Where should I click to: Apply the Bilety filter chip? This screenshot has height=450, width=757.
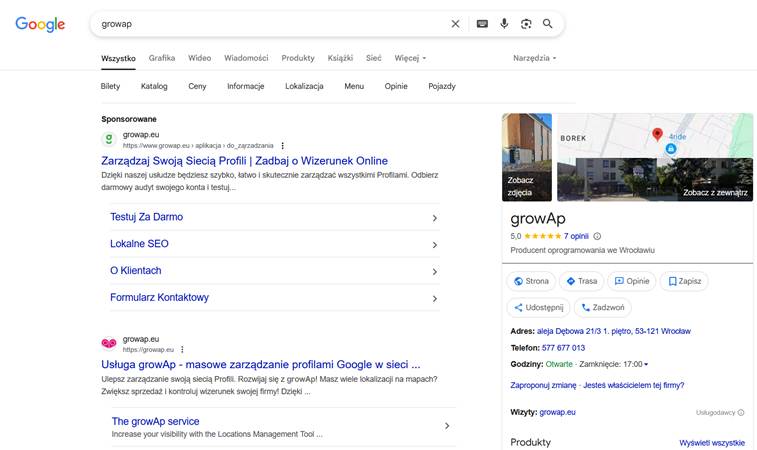click(x=110, y=86)
